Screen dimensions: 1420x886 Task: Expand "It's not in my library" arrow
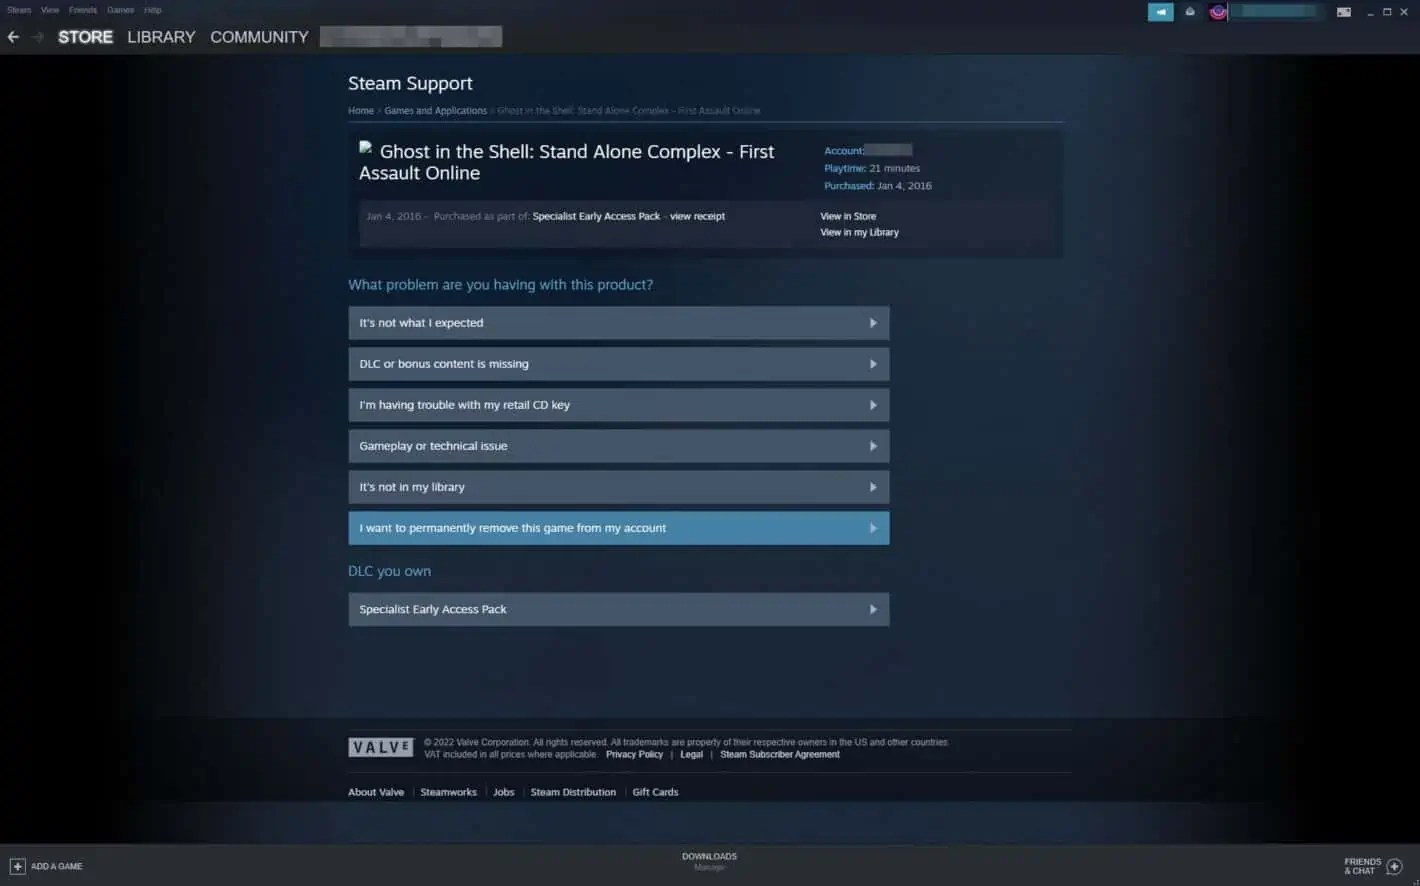click(x=873, y=487)
